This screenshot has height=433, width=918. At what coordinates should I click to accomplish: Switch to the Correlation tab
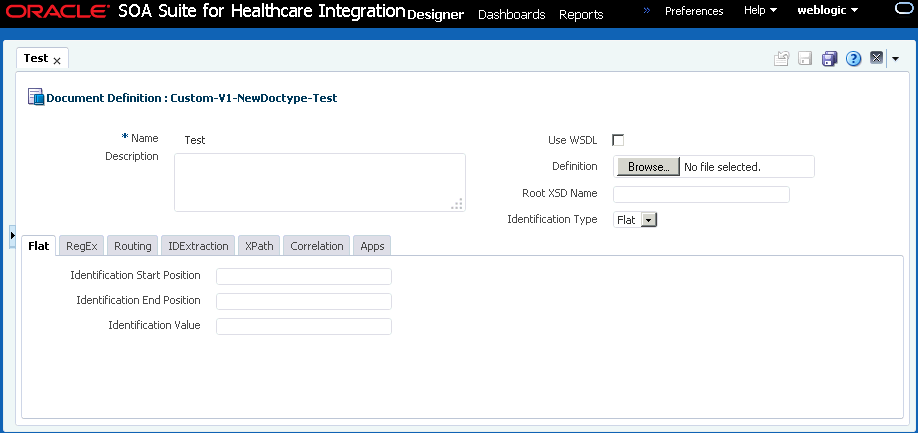(x=317, y=246)
